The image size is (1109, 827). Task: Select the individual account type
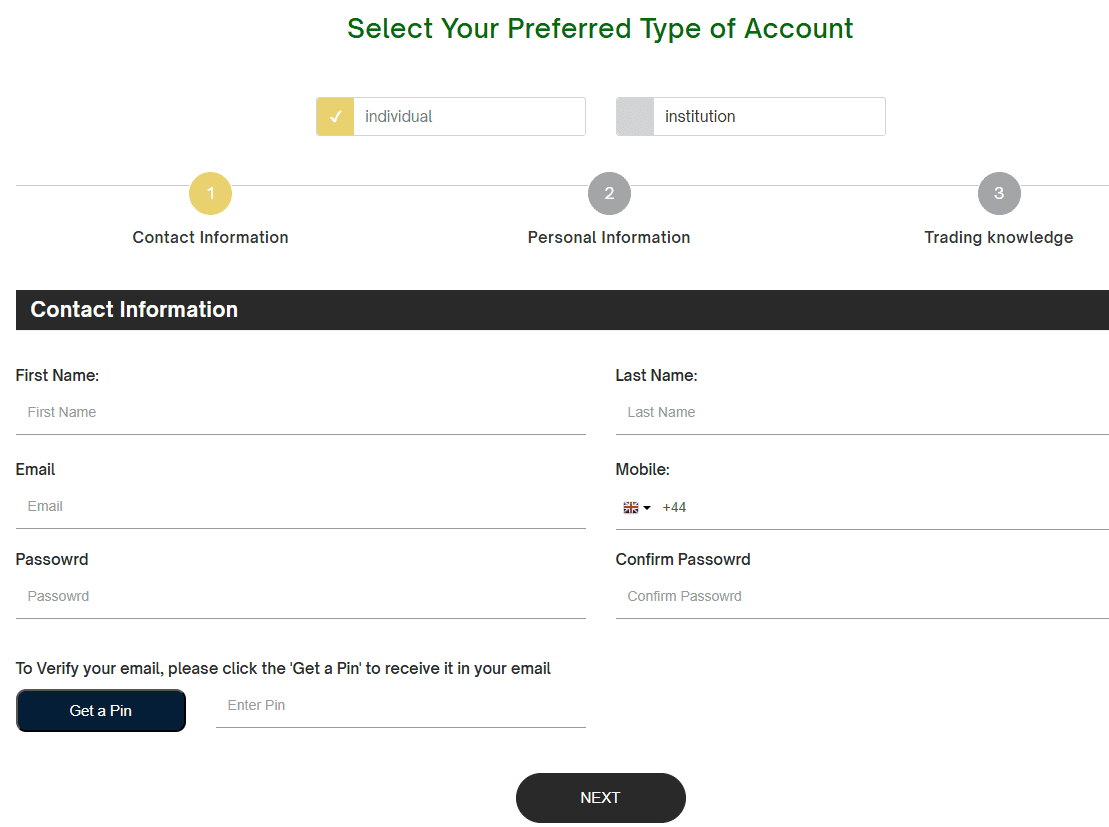(x=450, y=116)
